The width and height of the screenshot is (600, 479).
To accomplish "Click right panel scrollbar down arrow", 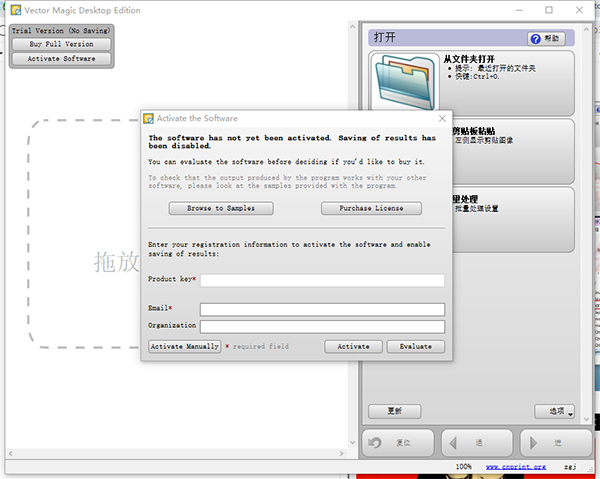I will [x=586, y=419].
